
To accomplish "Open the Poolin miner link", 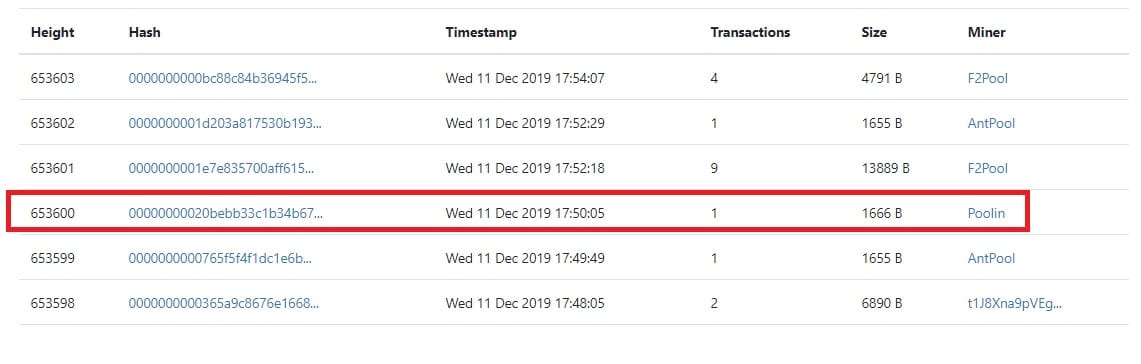I will point(986,213).
